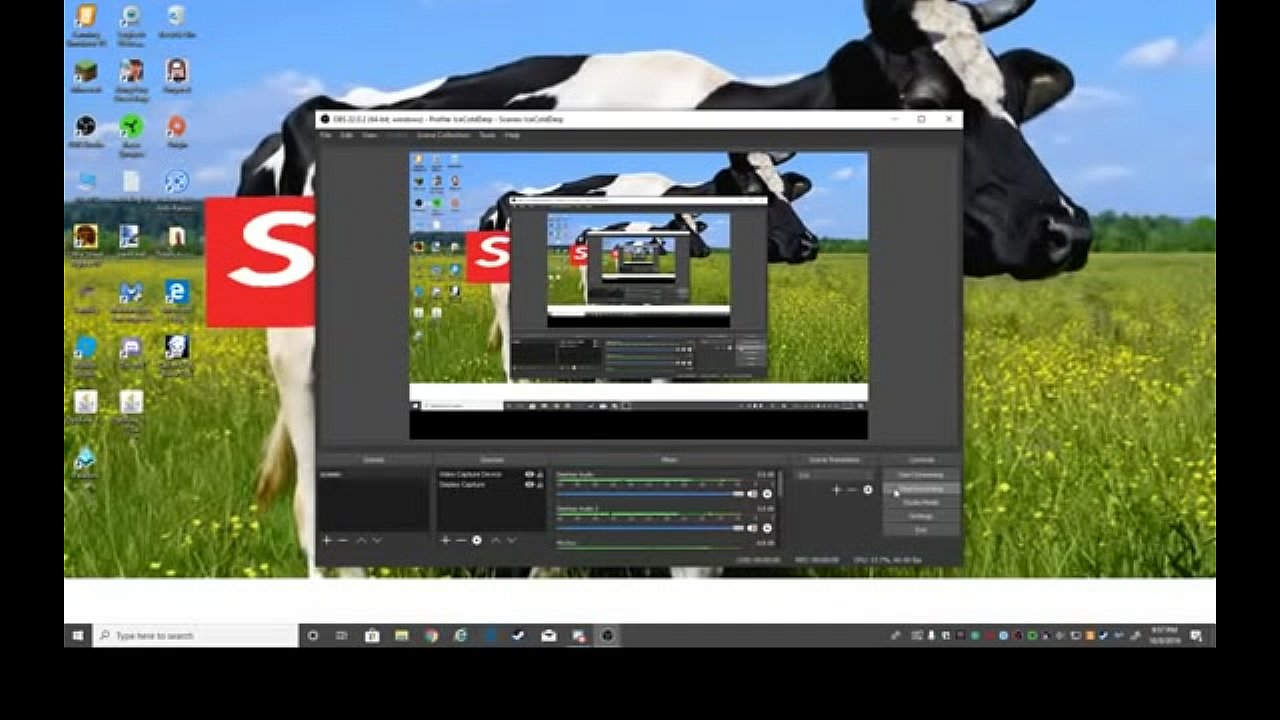Remove the selected scene with the minus icon
The width and height of the screenshot is (1280, 720).
343,540
